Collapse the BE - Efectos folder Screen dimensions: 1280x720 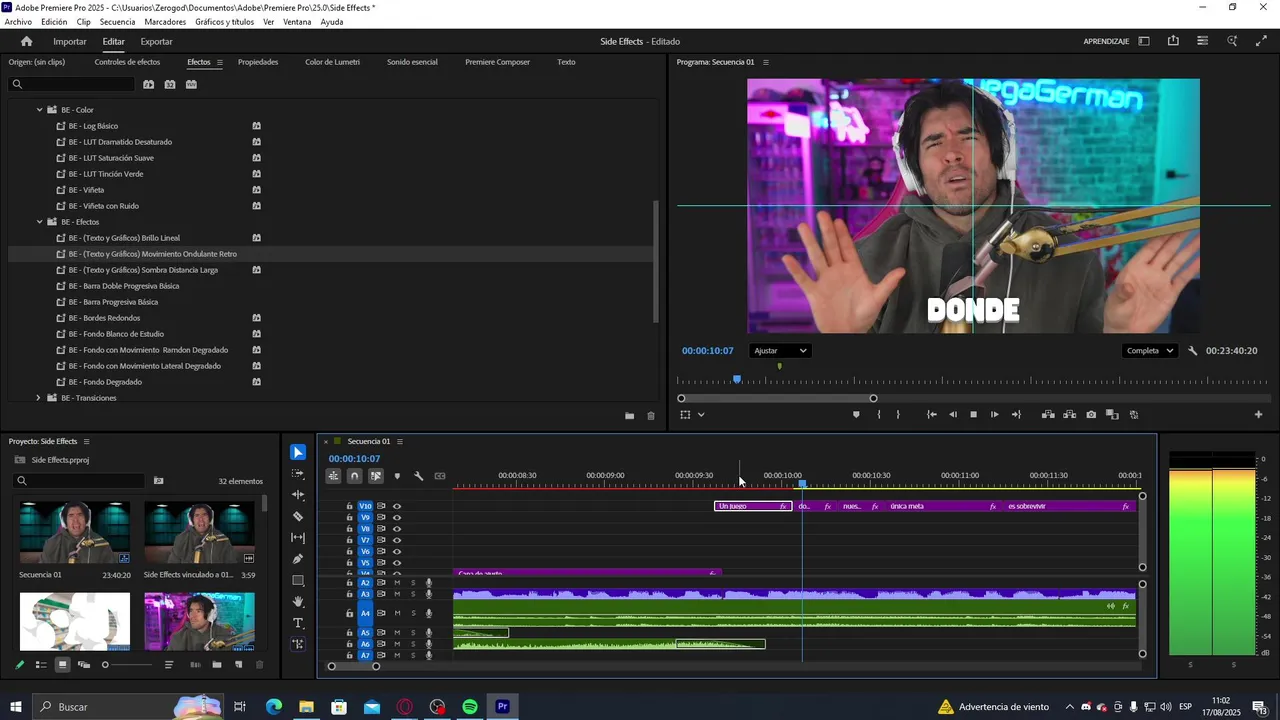point(40,222)
